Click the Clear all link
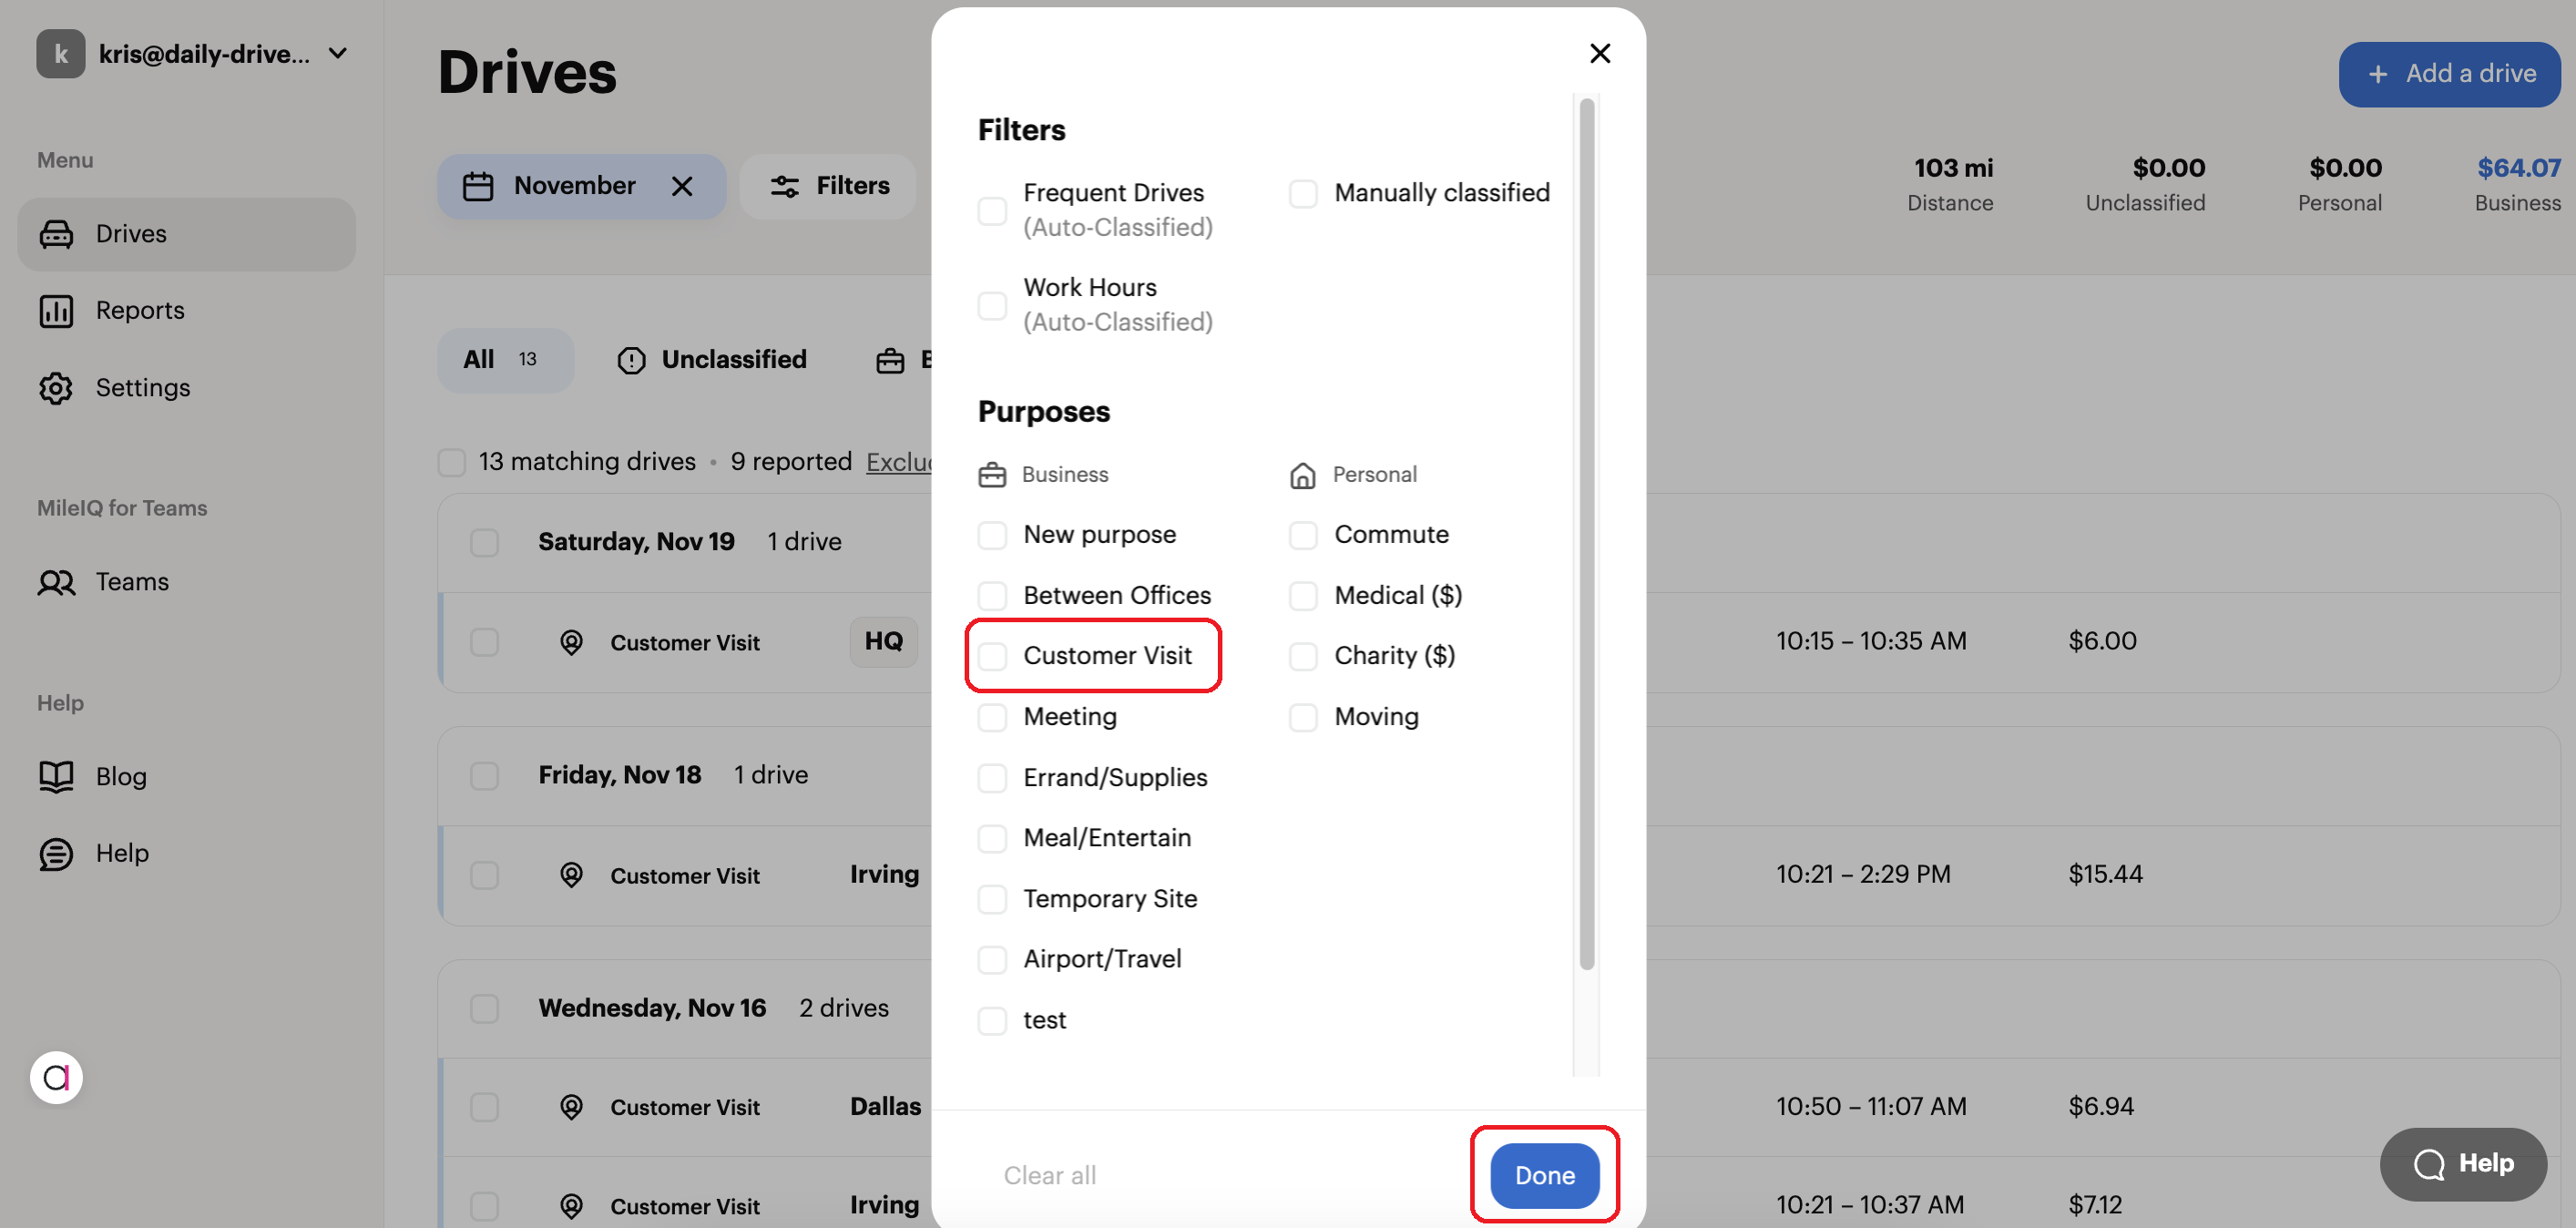The height and width of the screenshot is (1228, 2576). pyautogui.click(x=1049, y=1175)
